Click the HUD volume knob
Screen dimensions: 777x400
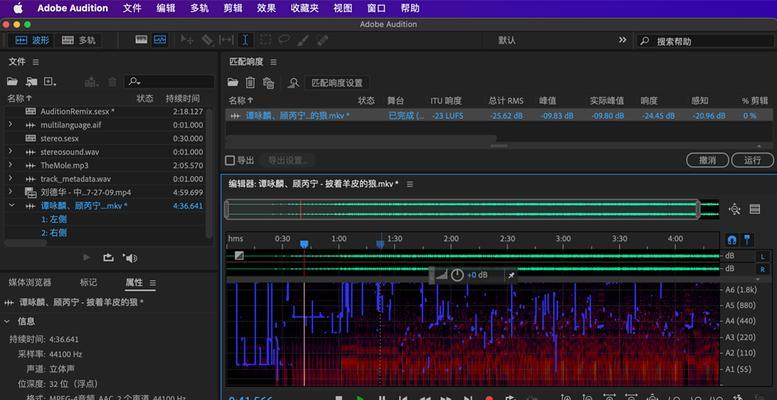pyautogui.click(x=457, y=275)
